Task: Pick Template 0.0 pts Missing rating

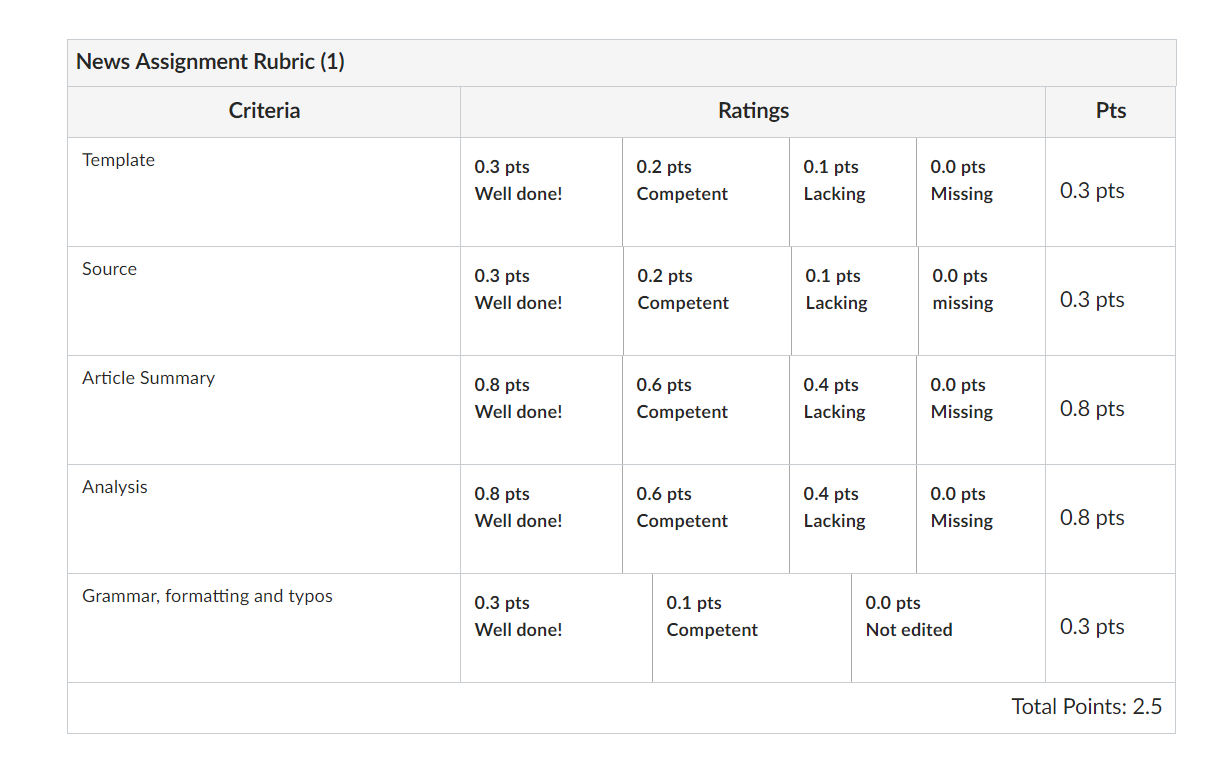Action: click(x=980, y=192)
